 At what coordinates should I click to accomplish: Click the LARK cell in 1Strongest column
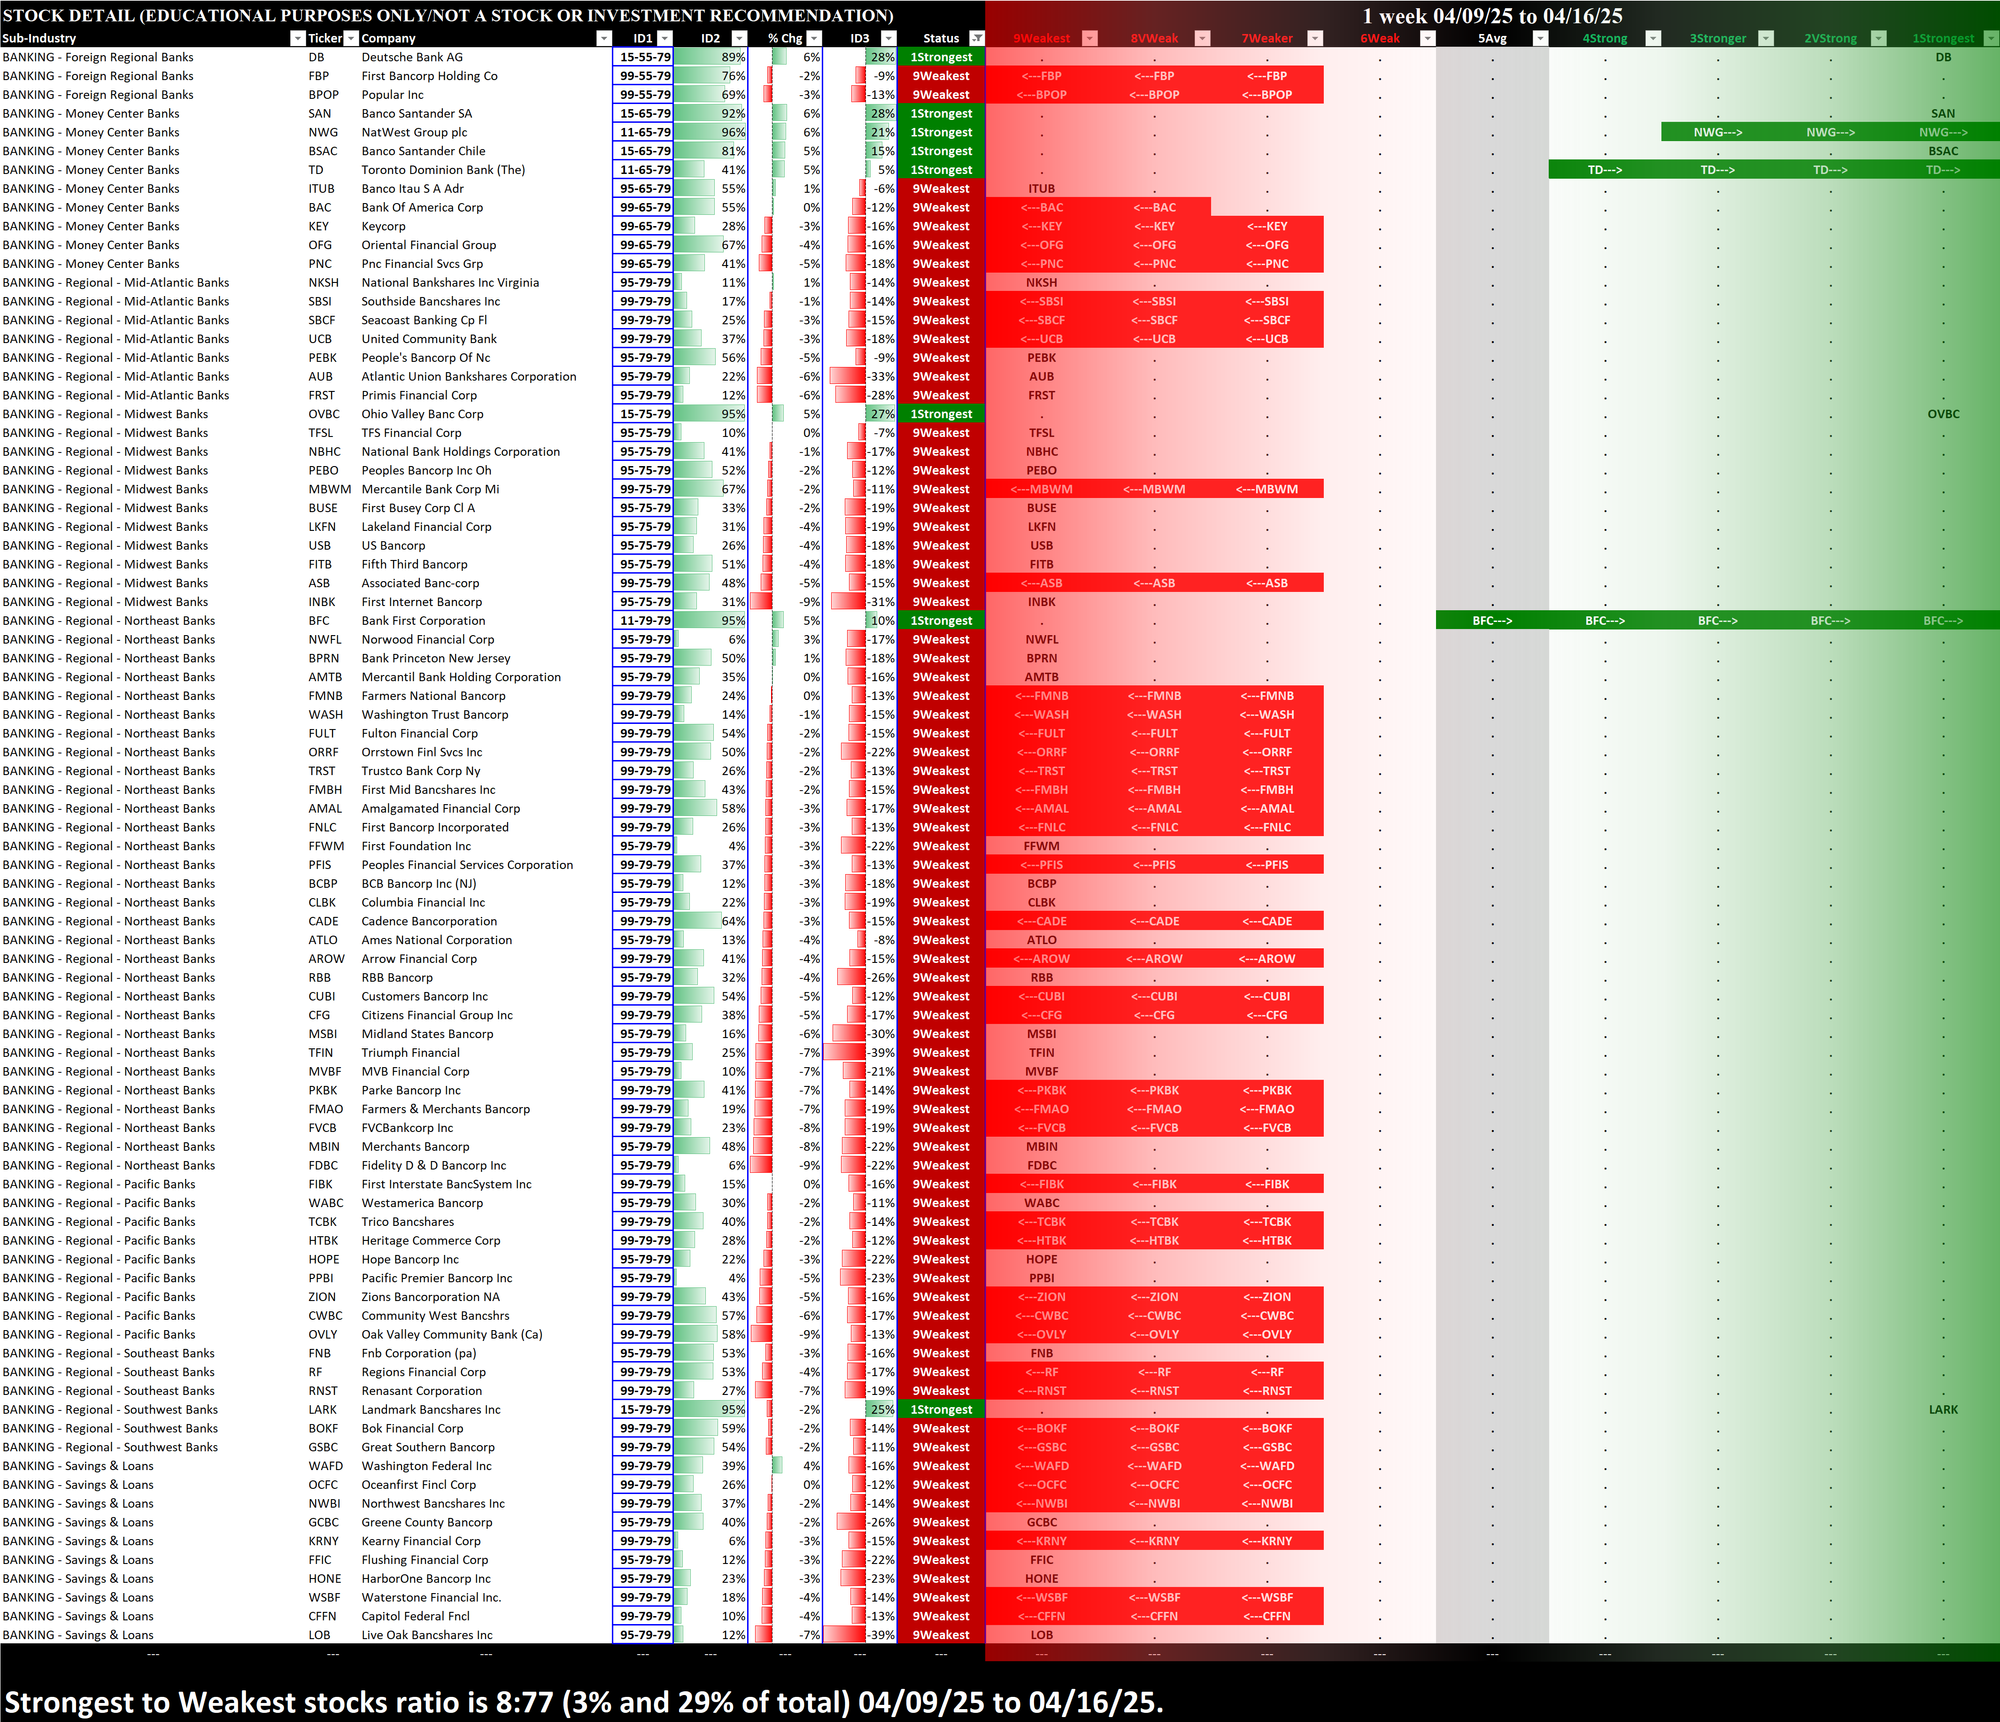1942,1409
